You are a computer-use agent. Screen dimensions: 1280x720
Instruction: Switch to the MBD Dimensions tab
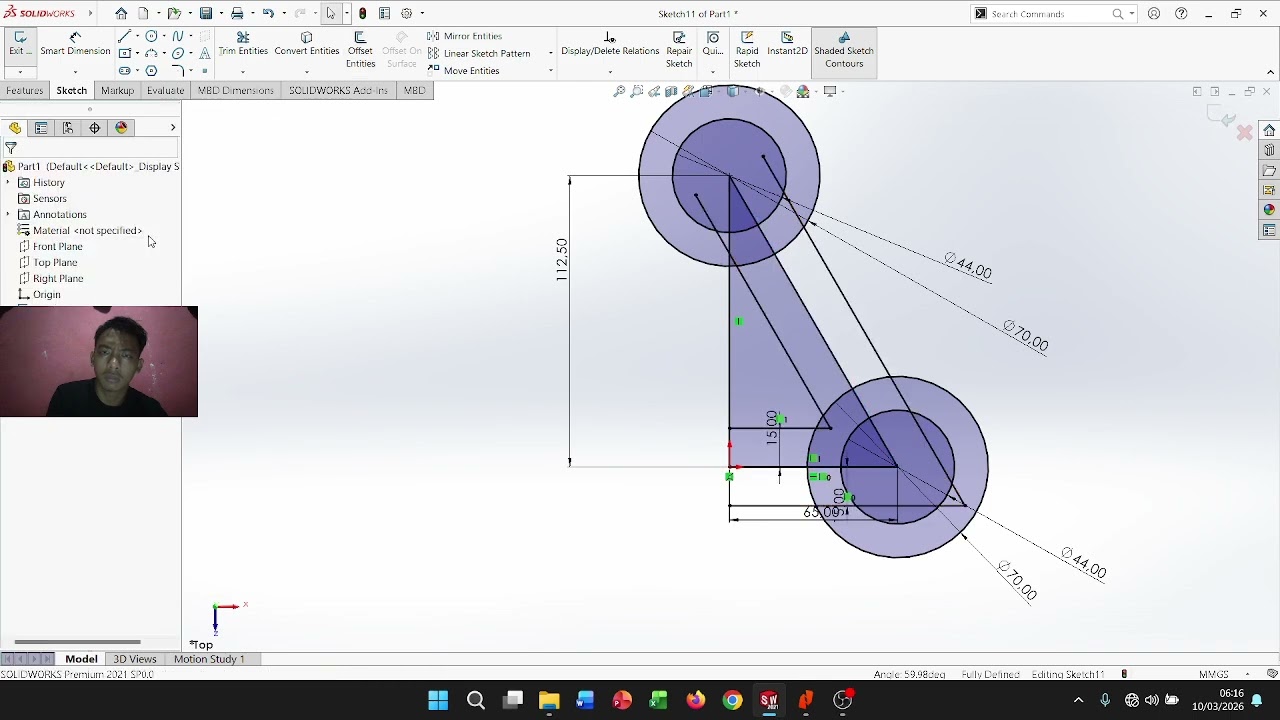tap(235, 90)
